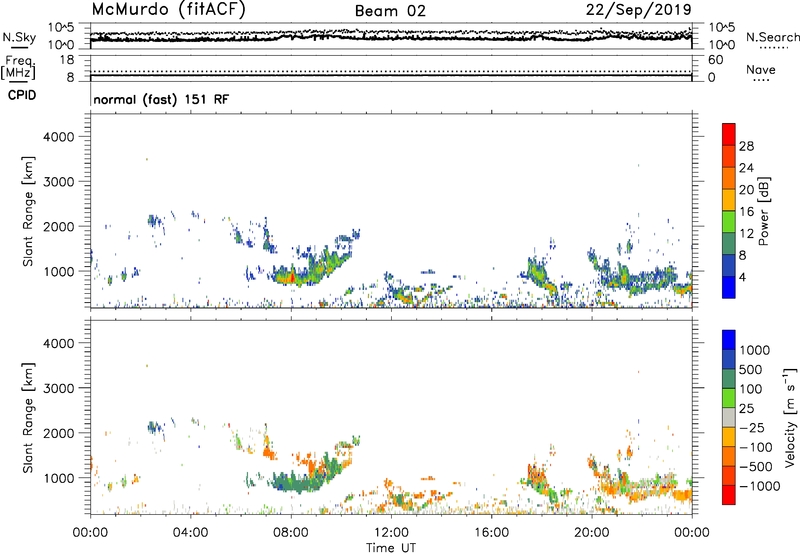Click the Velocity [m s⁻¹] colorbar title

(x=790, y=417)
